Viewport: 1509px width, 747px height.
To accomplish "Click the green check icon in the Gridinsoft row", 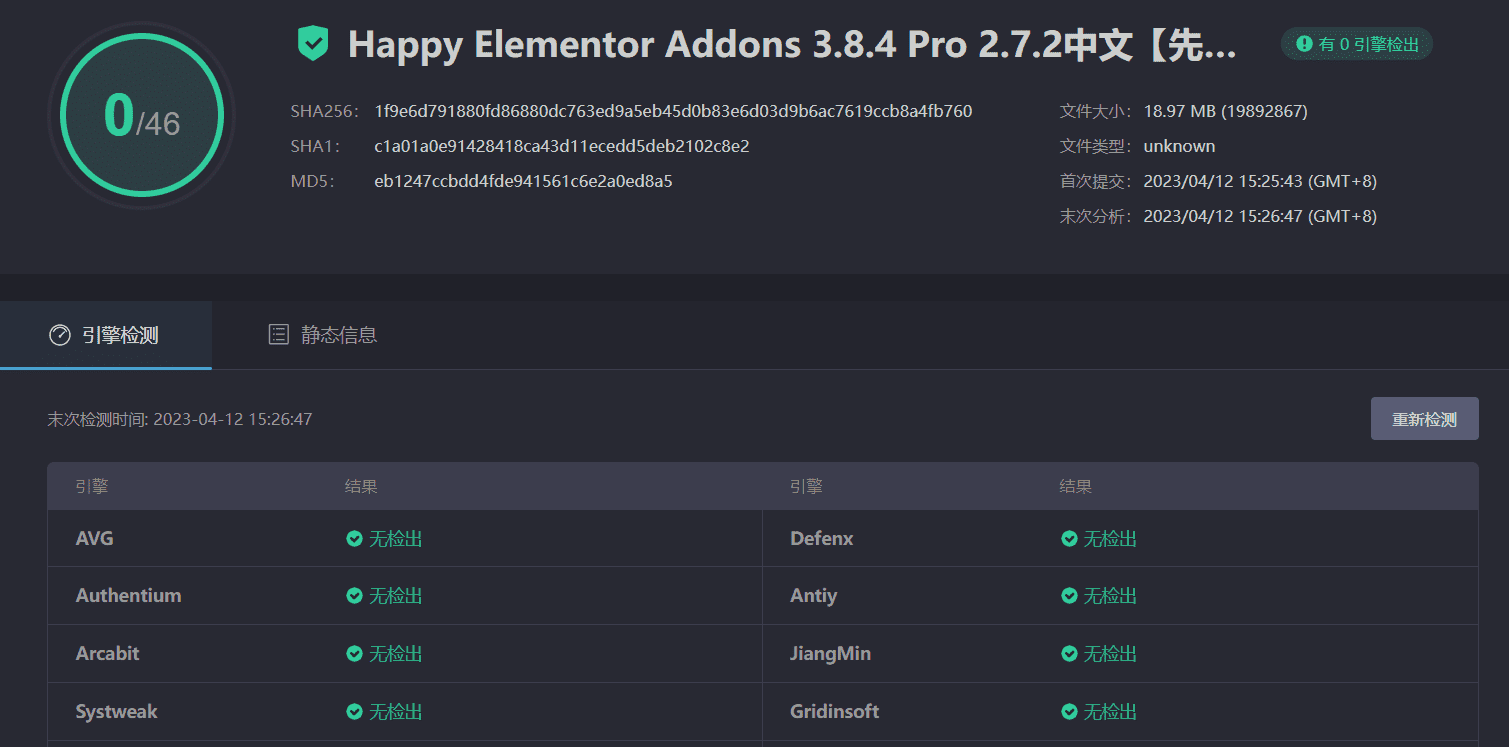I will pos(1069,712).
